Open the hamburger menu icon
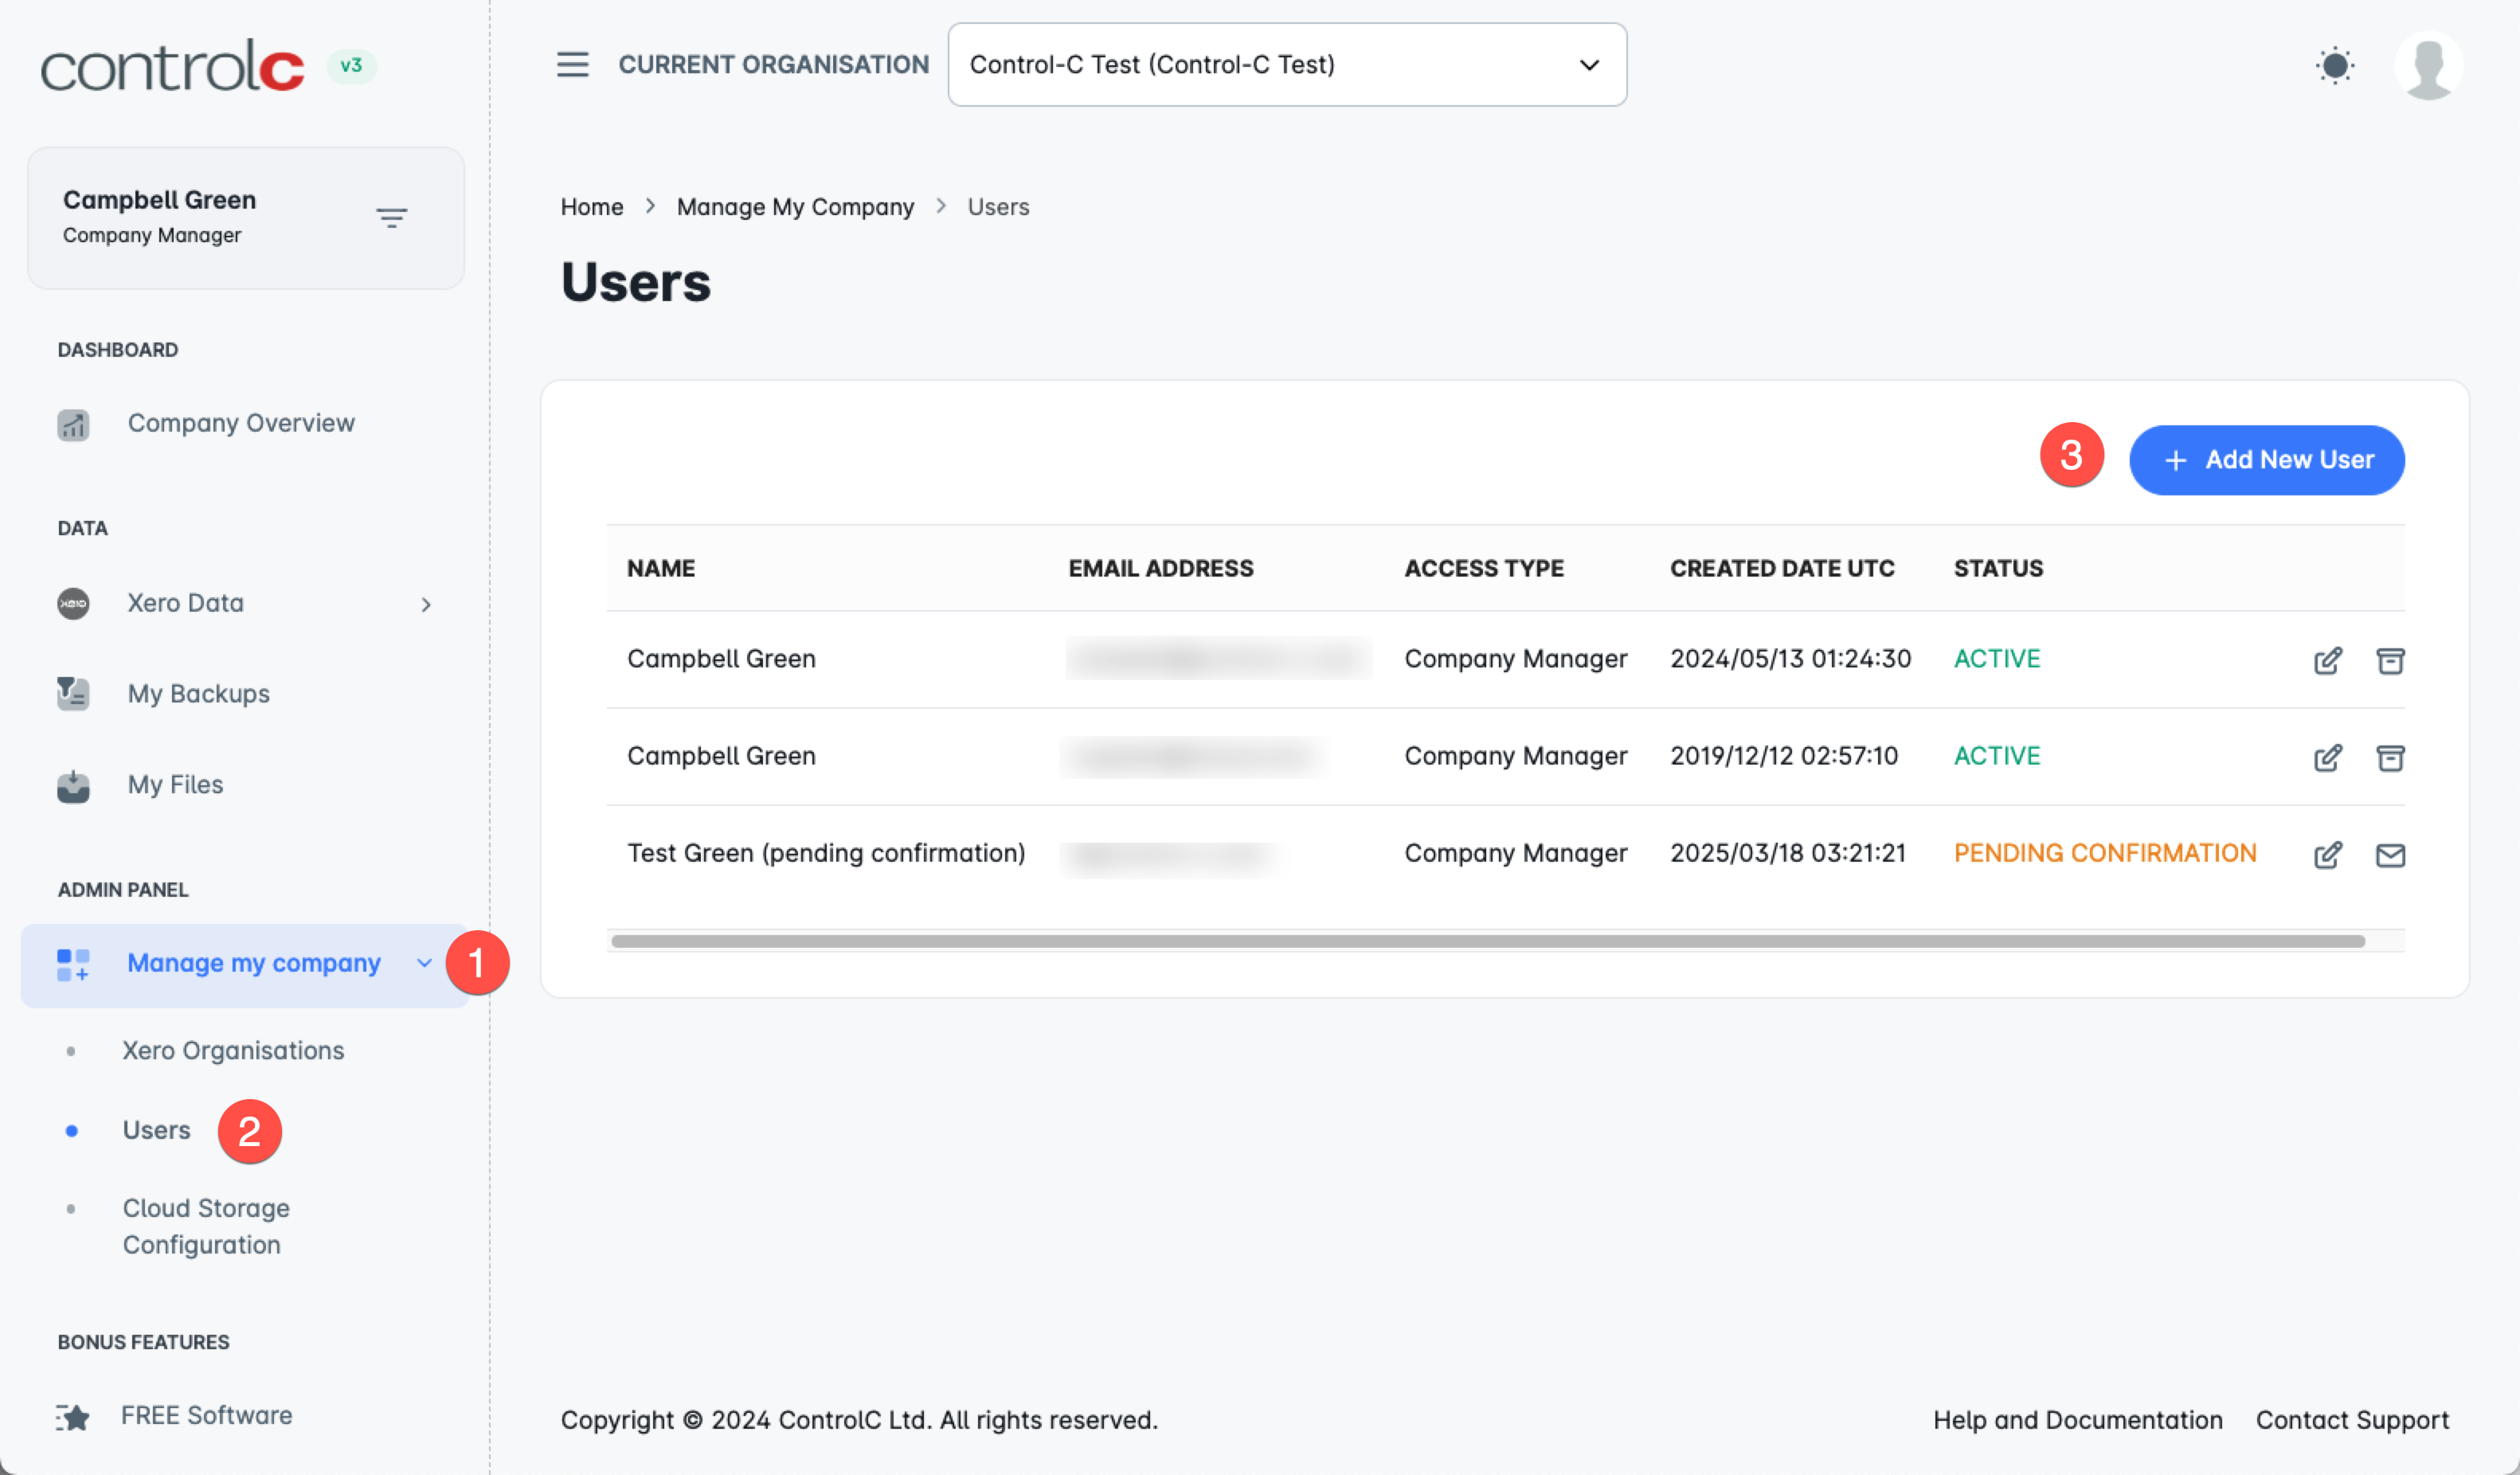 pos(572,65)
